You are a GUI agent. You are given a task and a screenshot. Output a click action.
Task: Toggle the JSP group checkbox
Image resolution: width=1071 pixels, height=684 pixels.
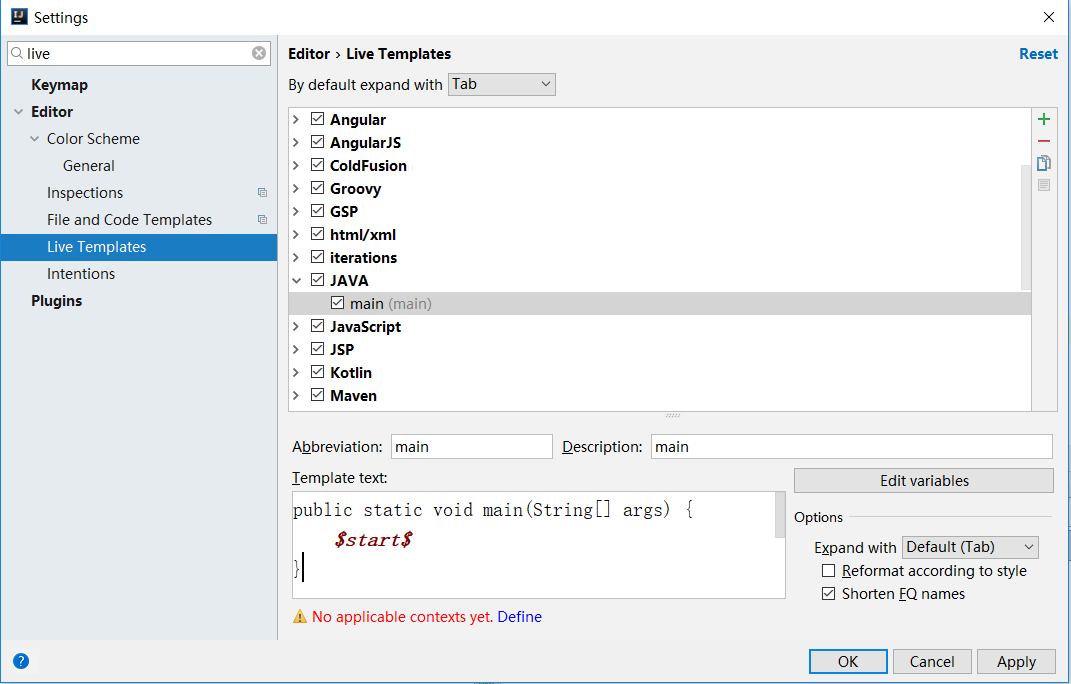coord(317,349)
